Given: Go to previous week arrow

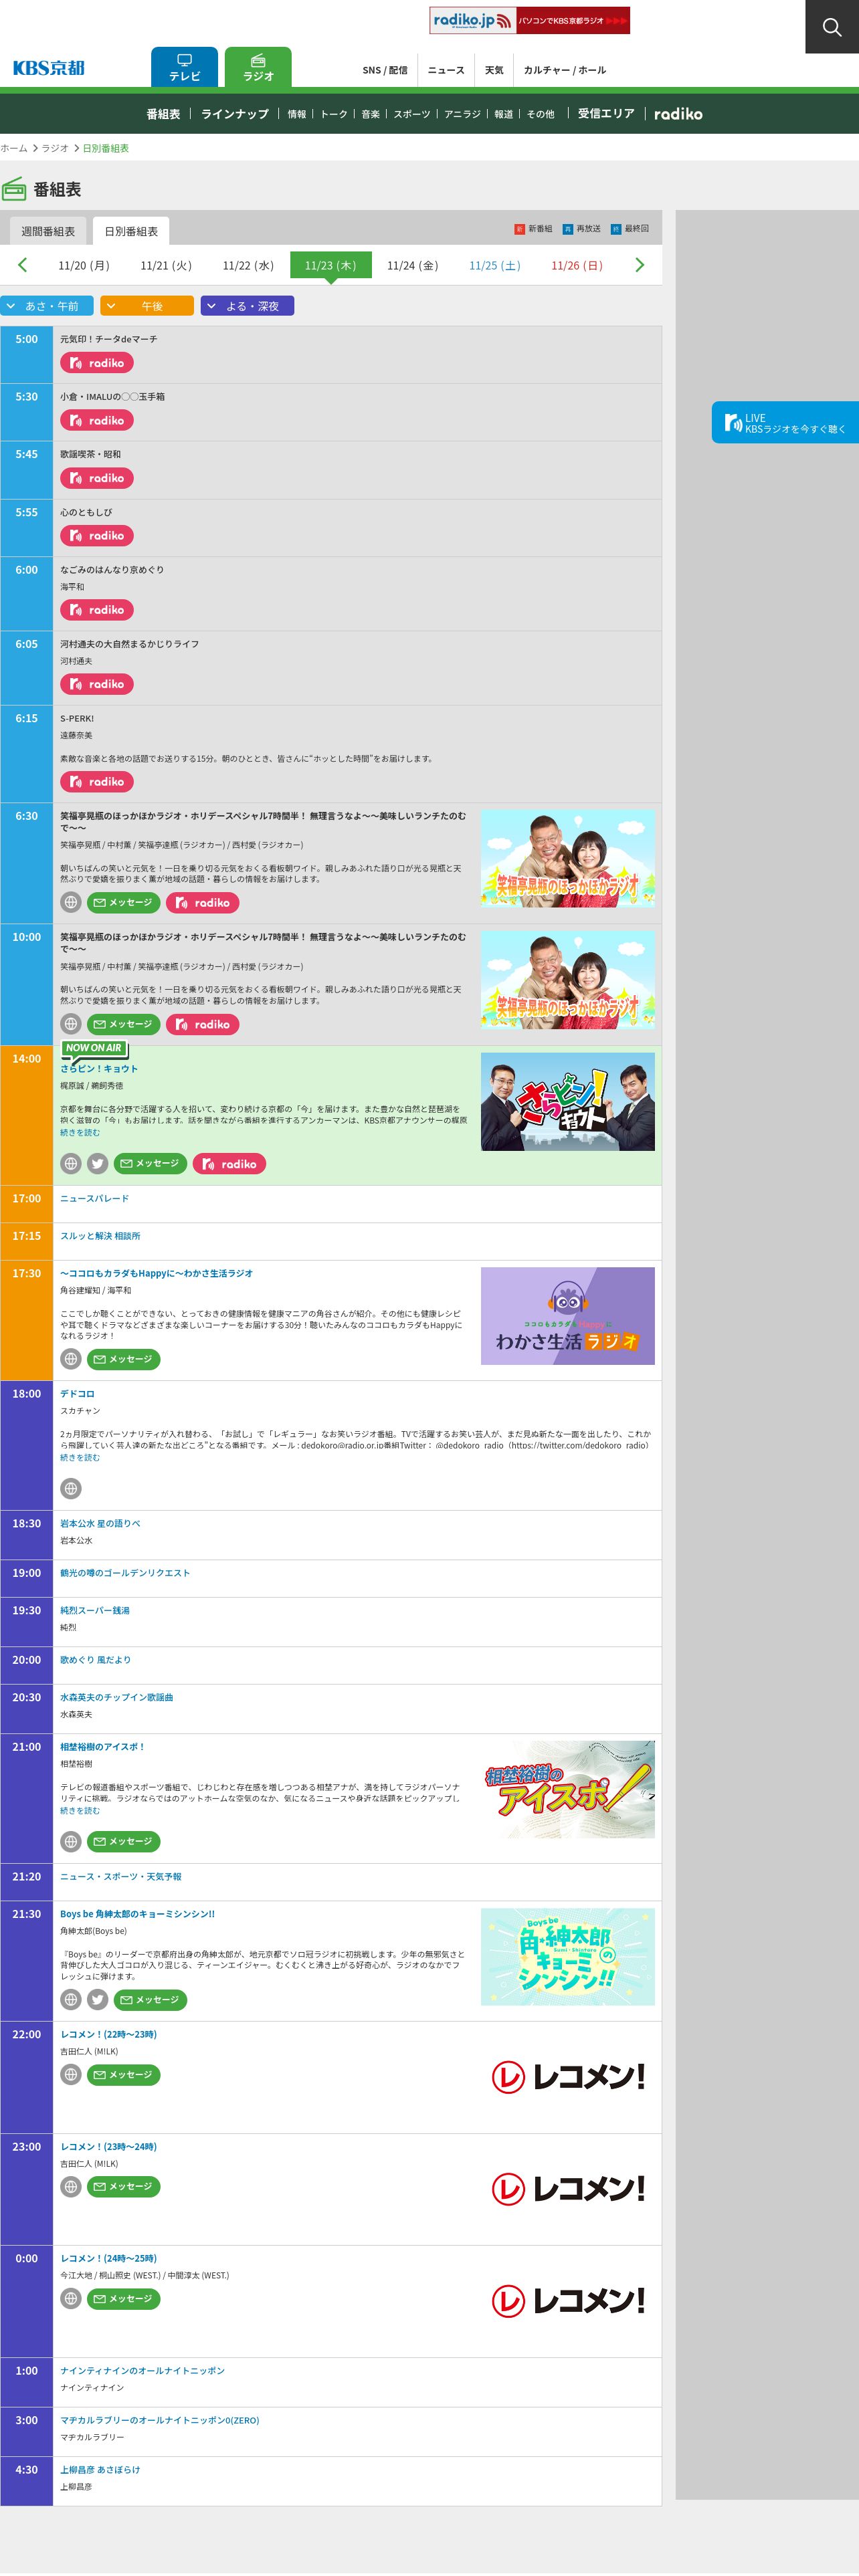Looking at the screenshot, I should click(22, 265).
